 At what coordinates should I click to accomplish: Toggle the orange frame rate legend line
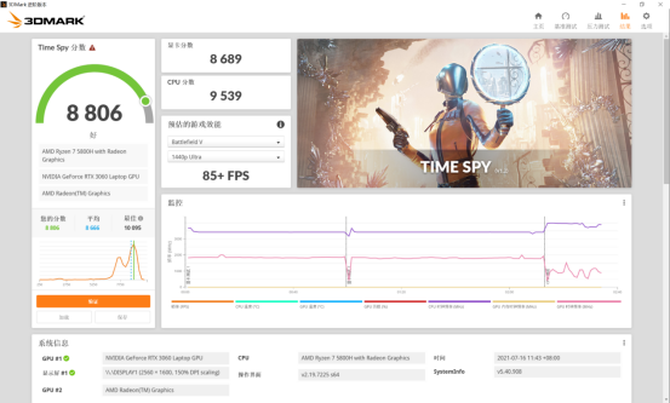pos(202,303)
